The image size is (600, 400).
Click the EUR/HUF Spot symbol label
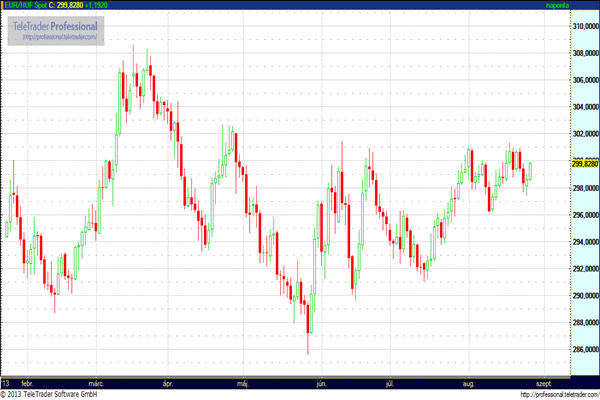[x=24, y=5]
